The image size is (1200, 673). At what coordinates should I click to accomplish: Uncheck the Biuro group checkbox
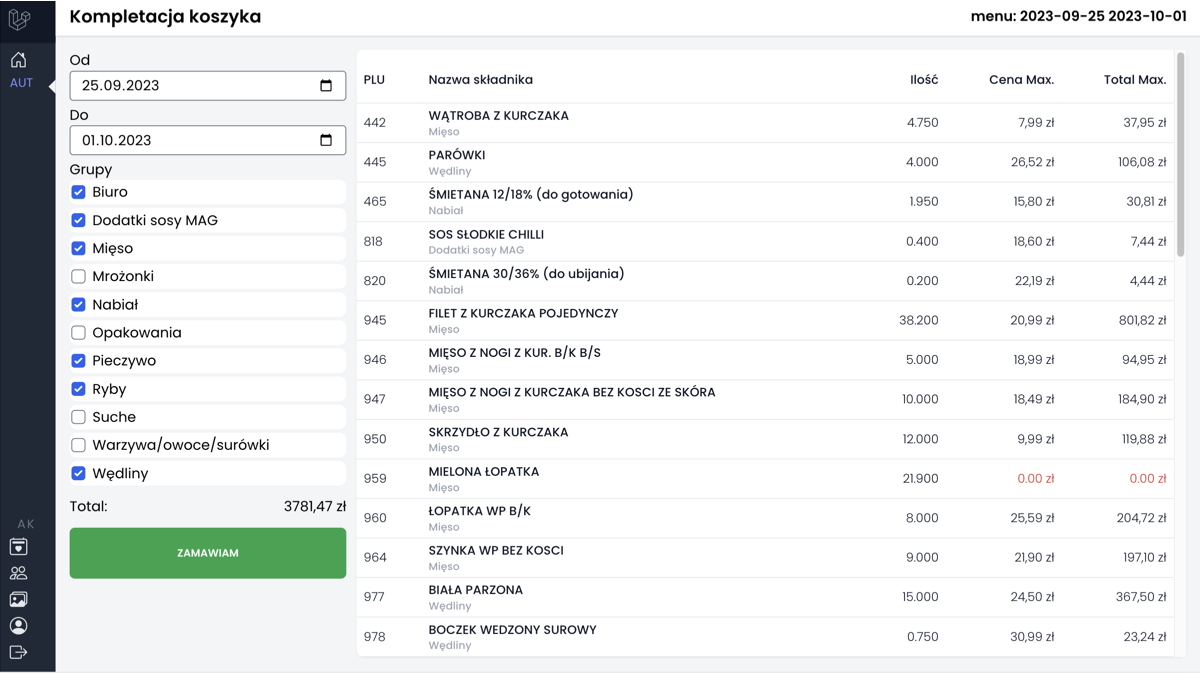[x=78, y=192]
